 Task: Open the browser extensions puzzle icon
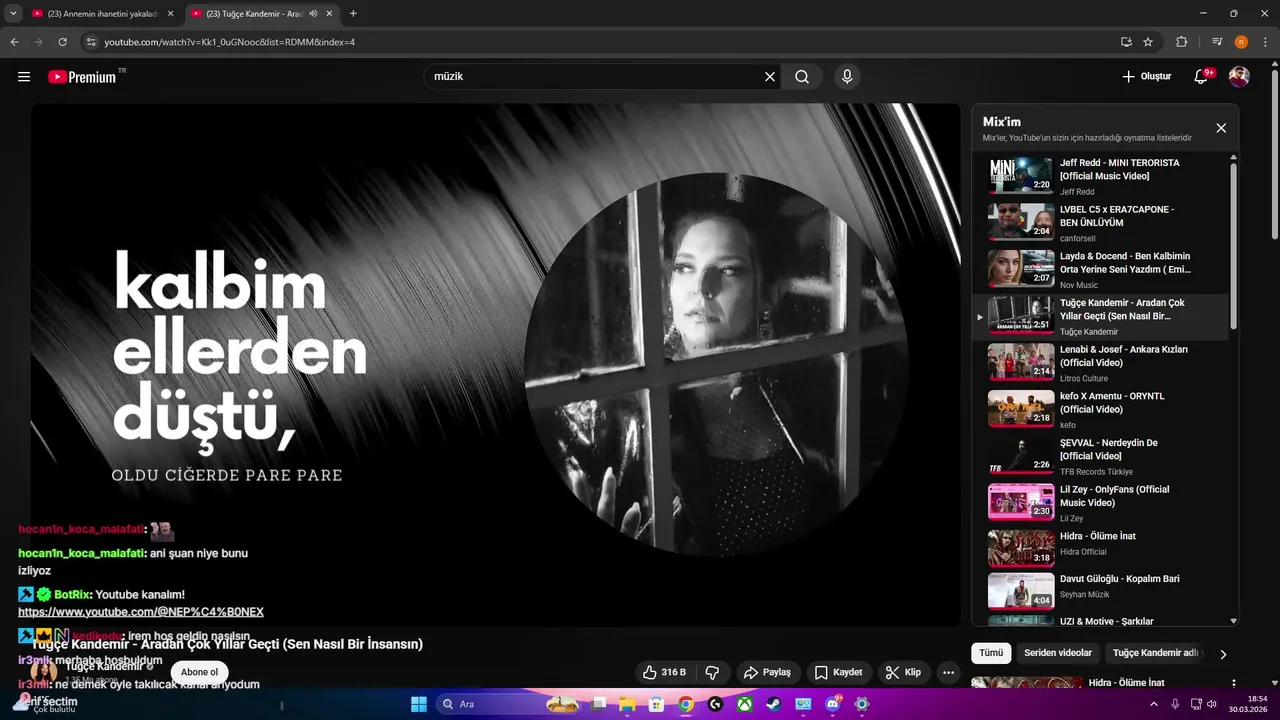[1182, 42]
